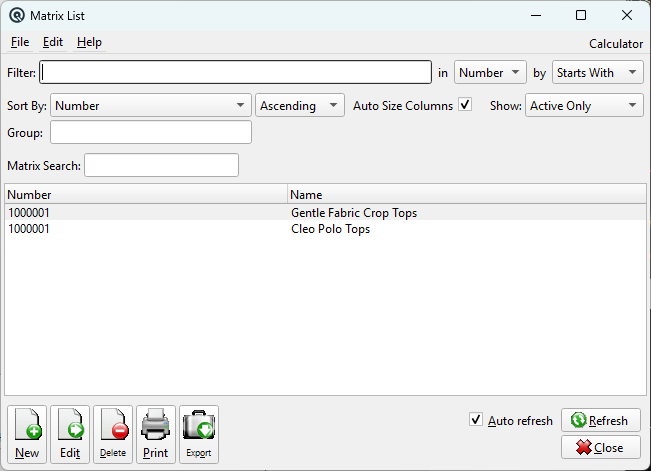Open the Edit menu
The image size is (651, 471).
tap(53, 42)
